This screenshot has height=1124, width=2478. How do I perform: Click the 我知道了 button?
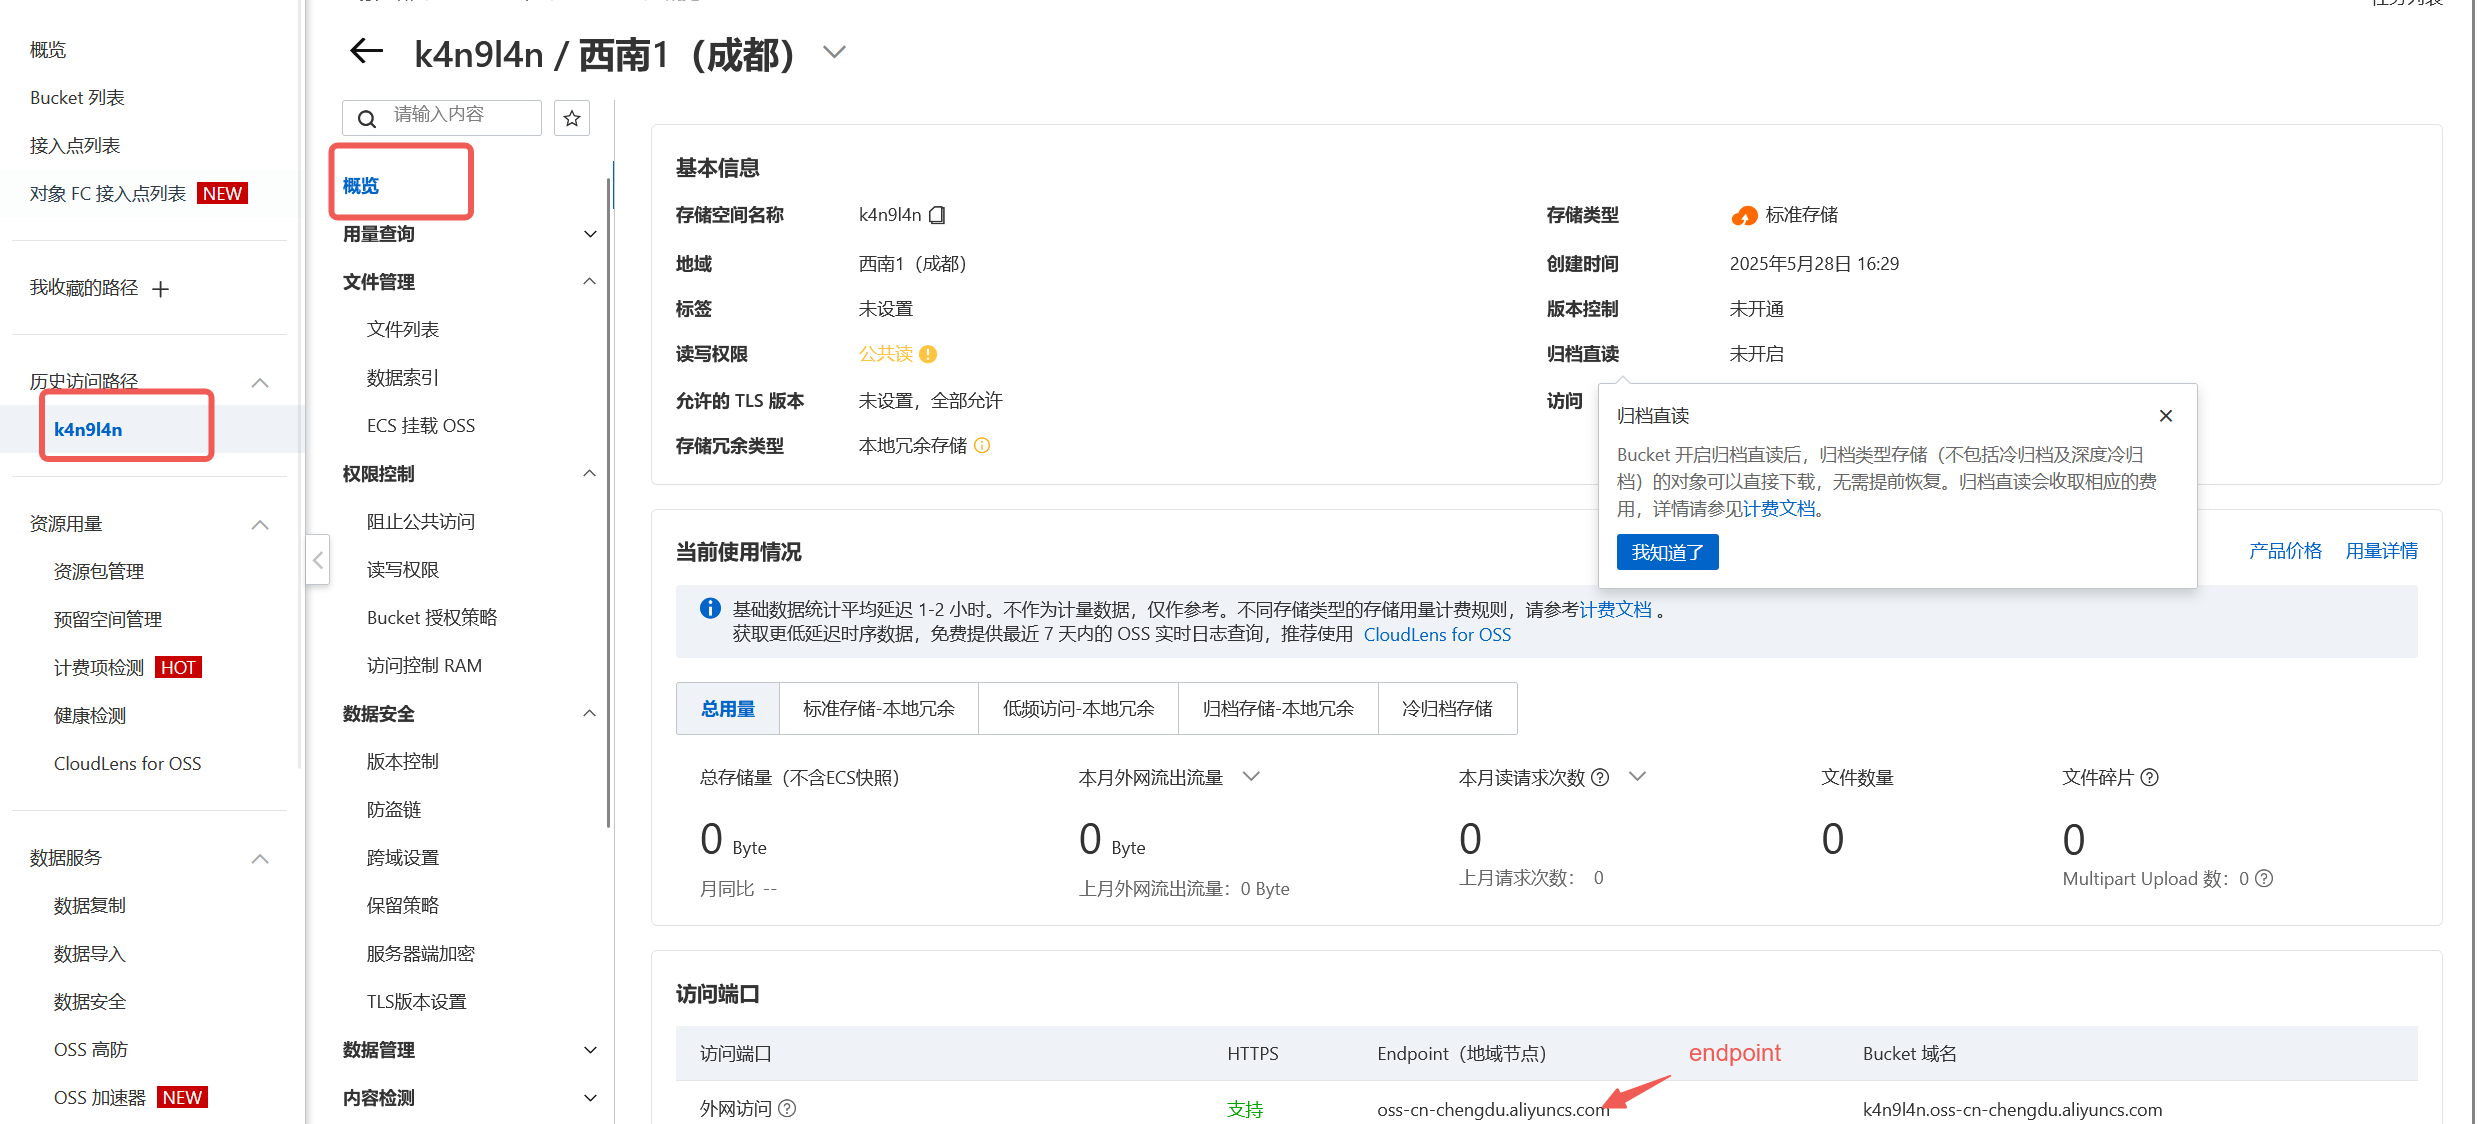tap(1667, 552)
